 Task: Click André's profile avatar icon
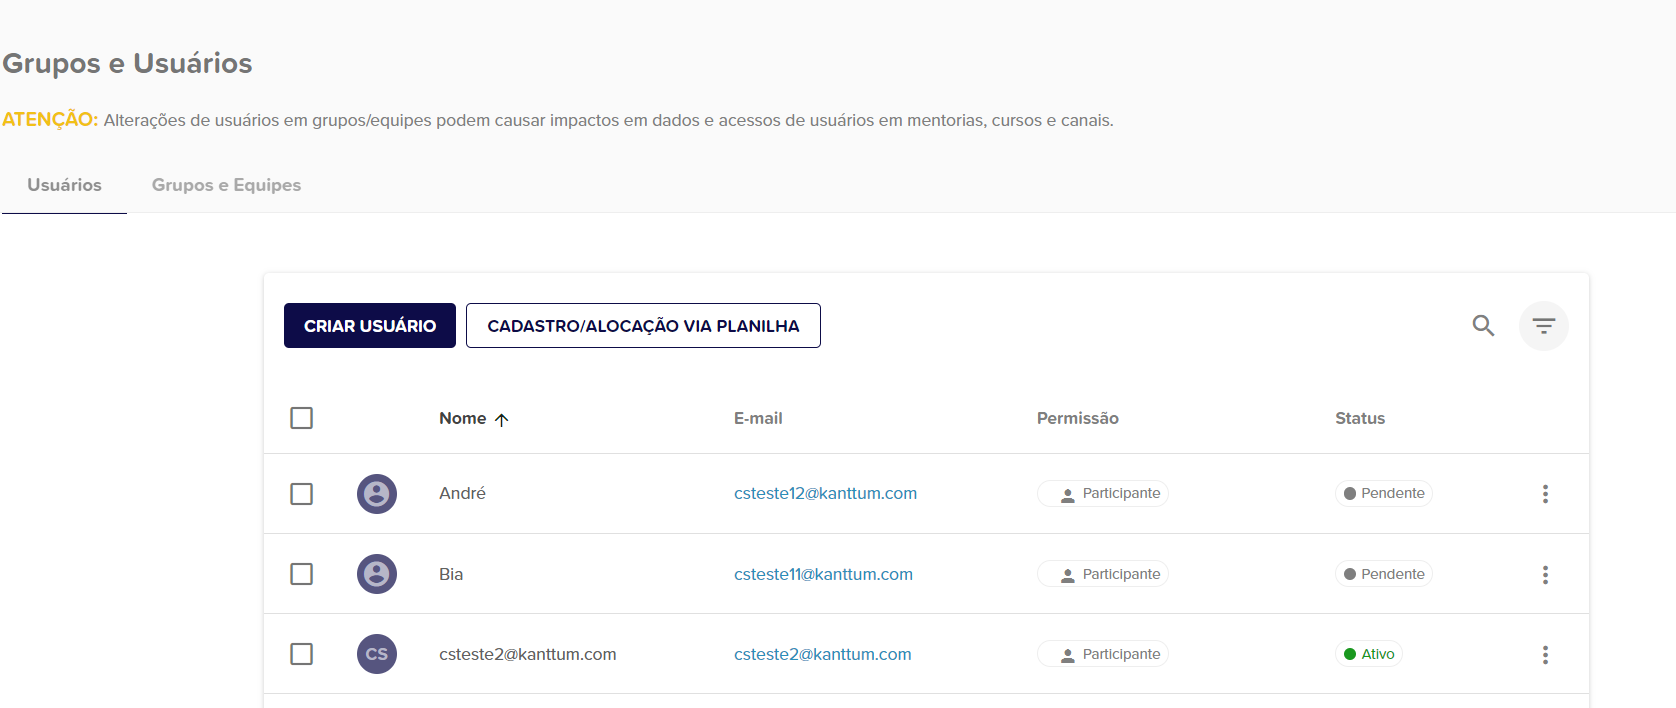pos(377,494)
